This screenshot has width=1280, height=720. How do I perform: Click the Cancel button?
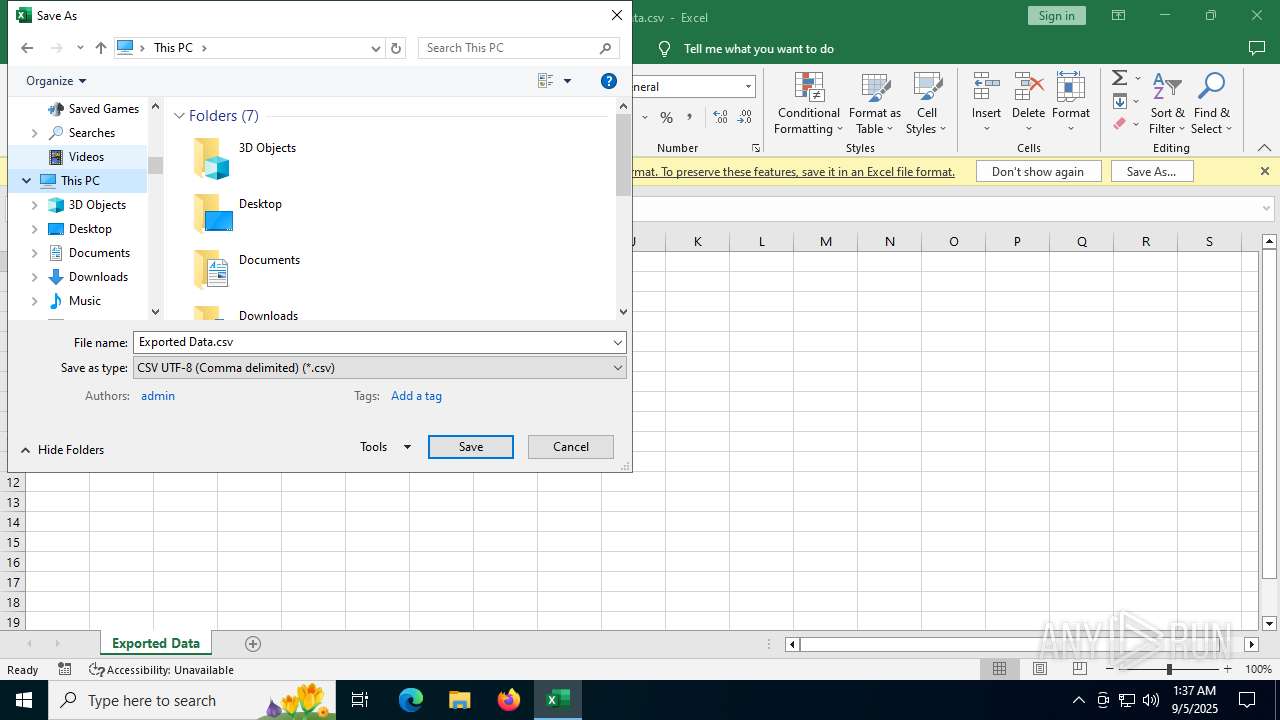click(571, 447)
